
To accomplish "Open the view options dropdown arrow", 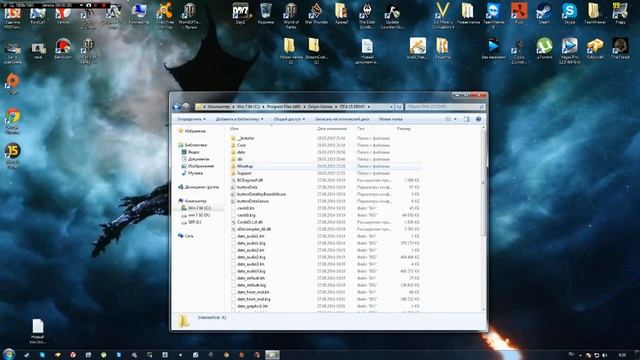I will pos(456,119).
